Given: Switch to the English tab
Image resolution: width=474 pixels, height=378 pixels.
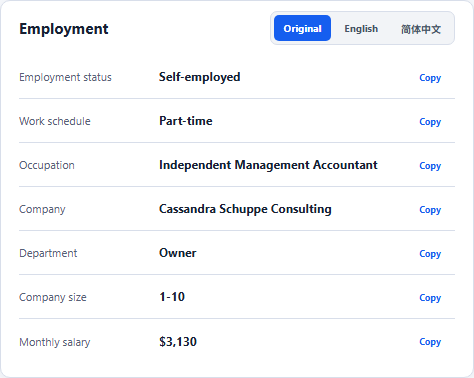Looking at the screenshot, I should (361, 28).
